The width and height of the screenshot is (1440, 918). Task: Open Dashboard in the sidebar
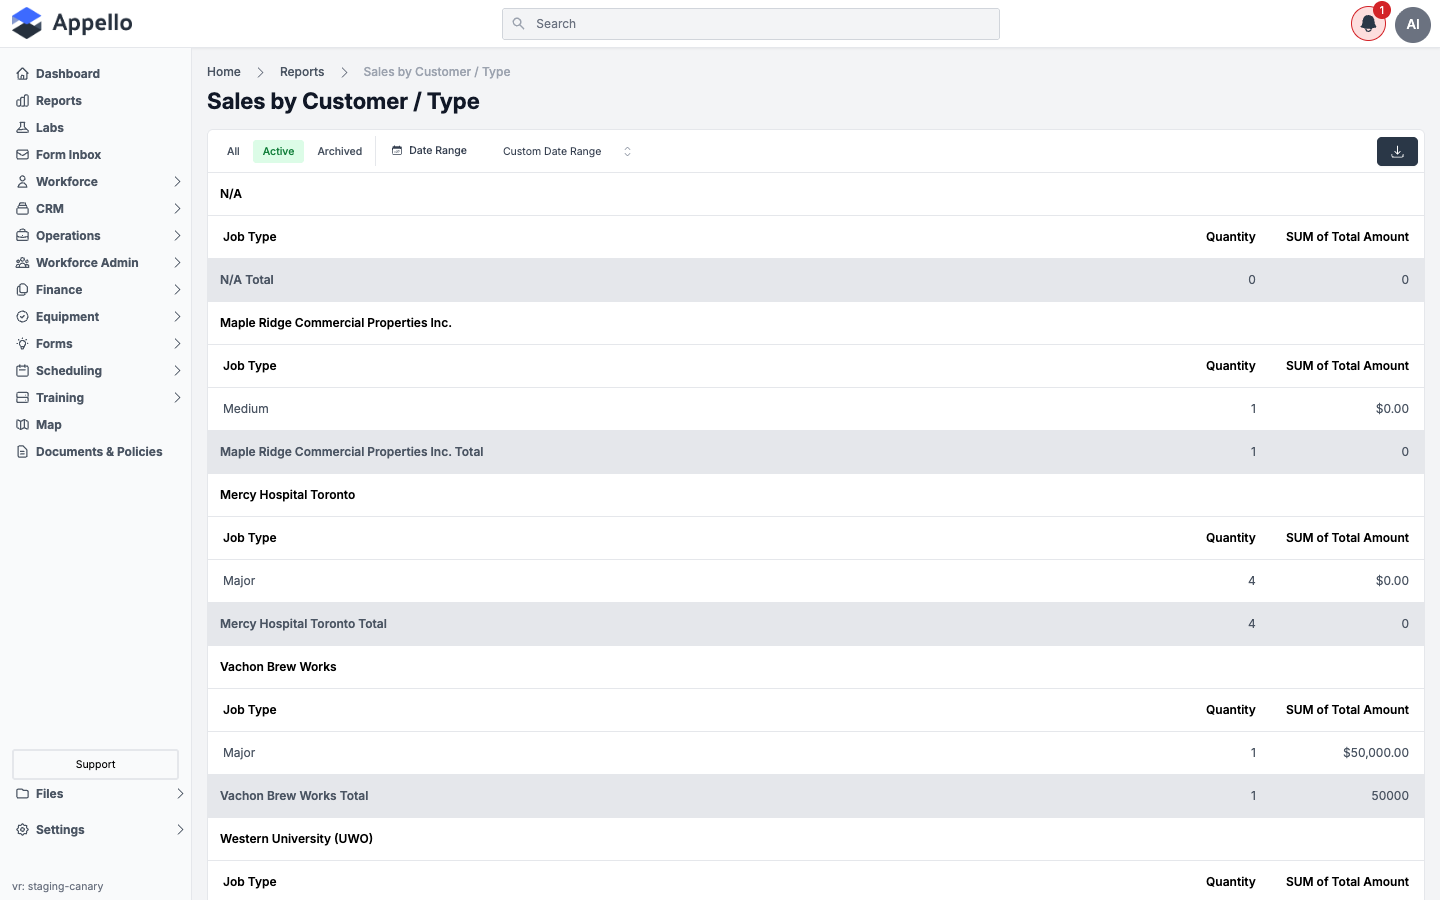[x=68, y=74]
